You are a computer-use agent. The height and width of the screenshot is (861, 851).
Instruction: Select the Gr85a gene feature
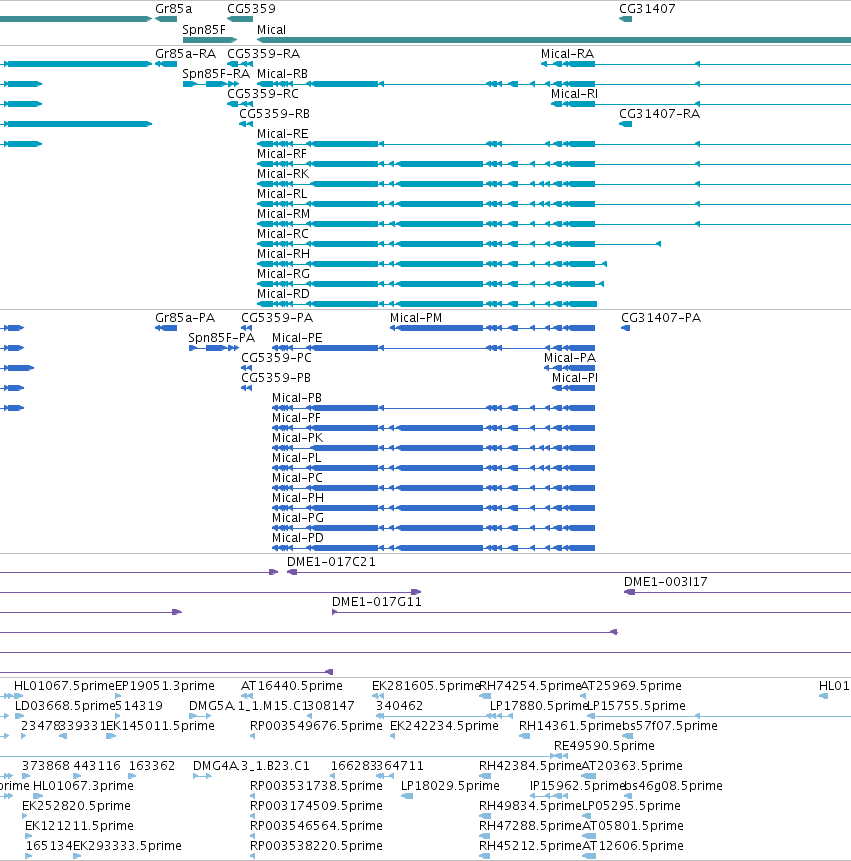pos(166,19)
